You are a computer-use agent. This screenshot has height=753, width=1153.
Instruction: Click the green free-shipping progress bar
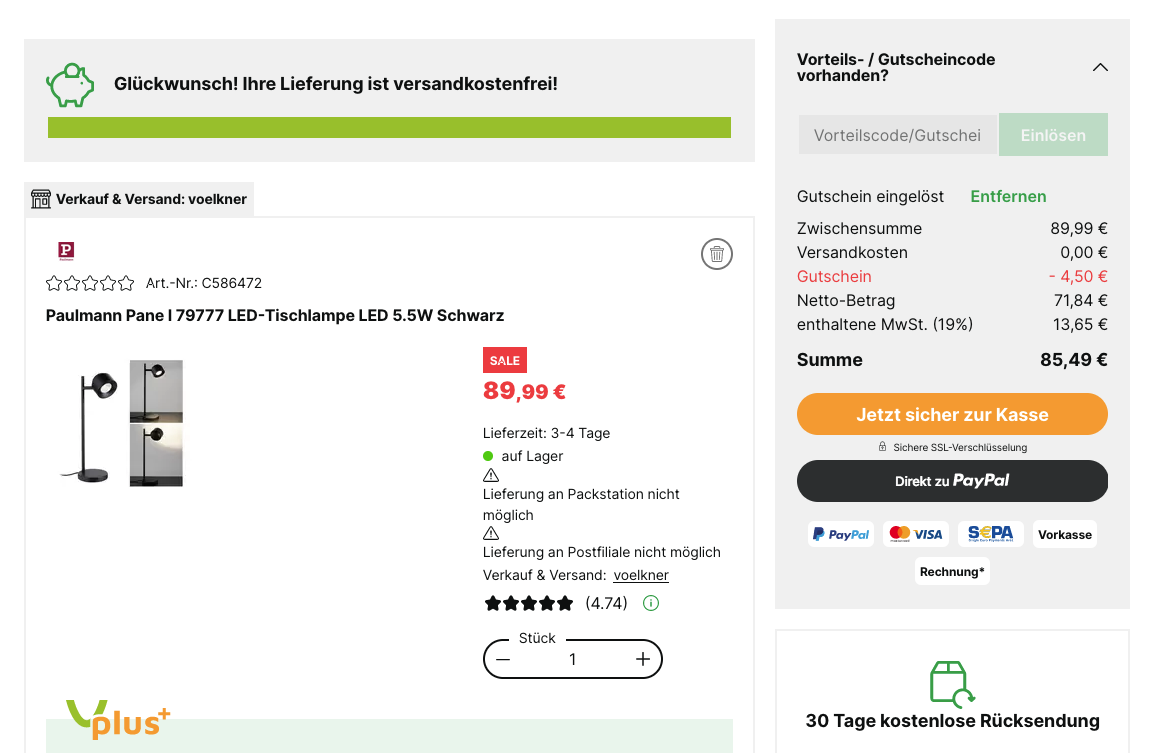[389, 128]
